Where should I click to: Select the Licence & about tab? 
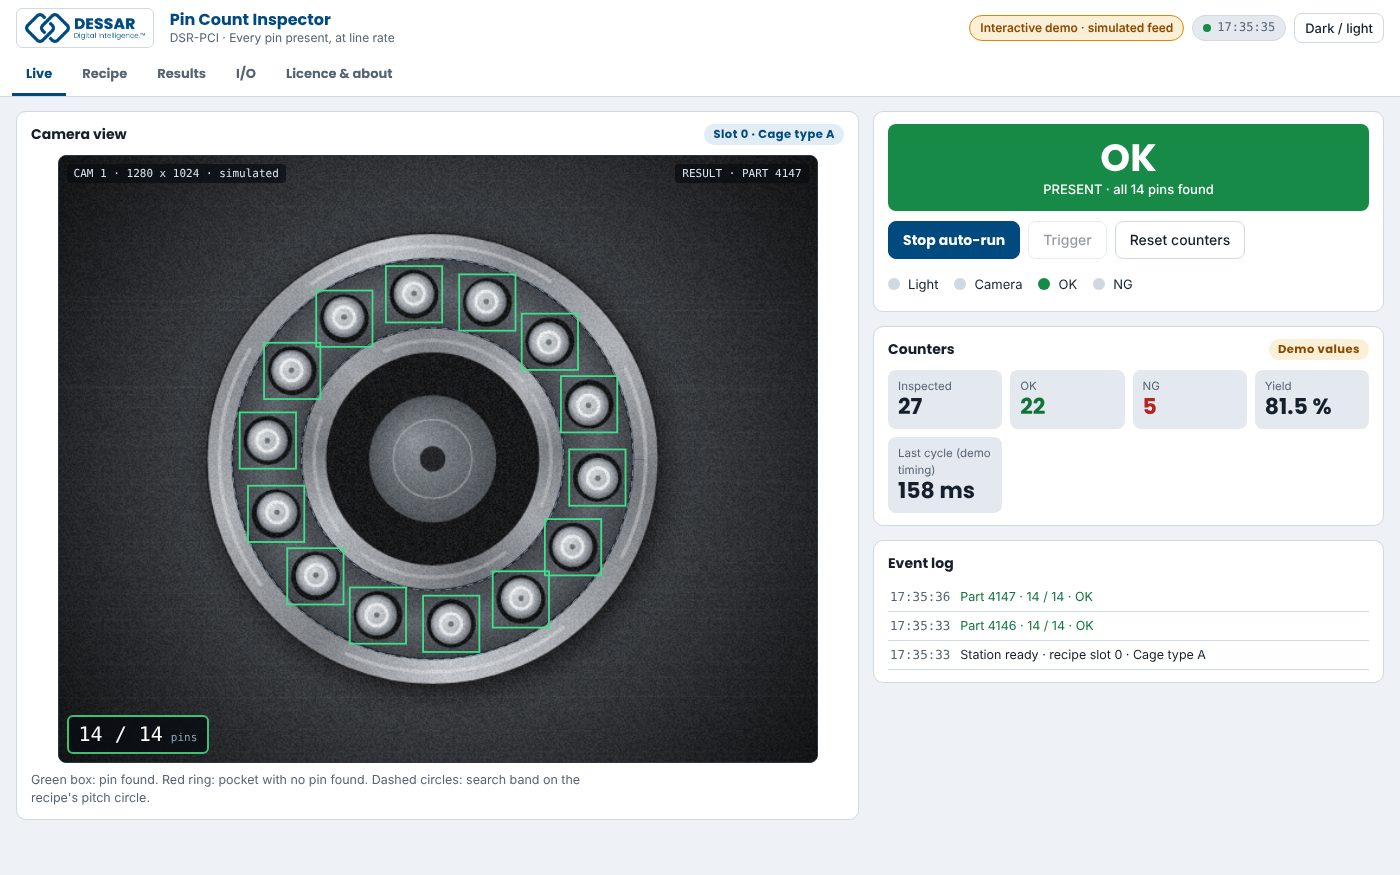click(339, 73)
